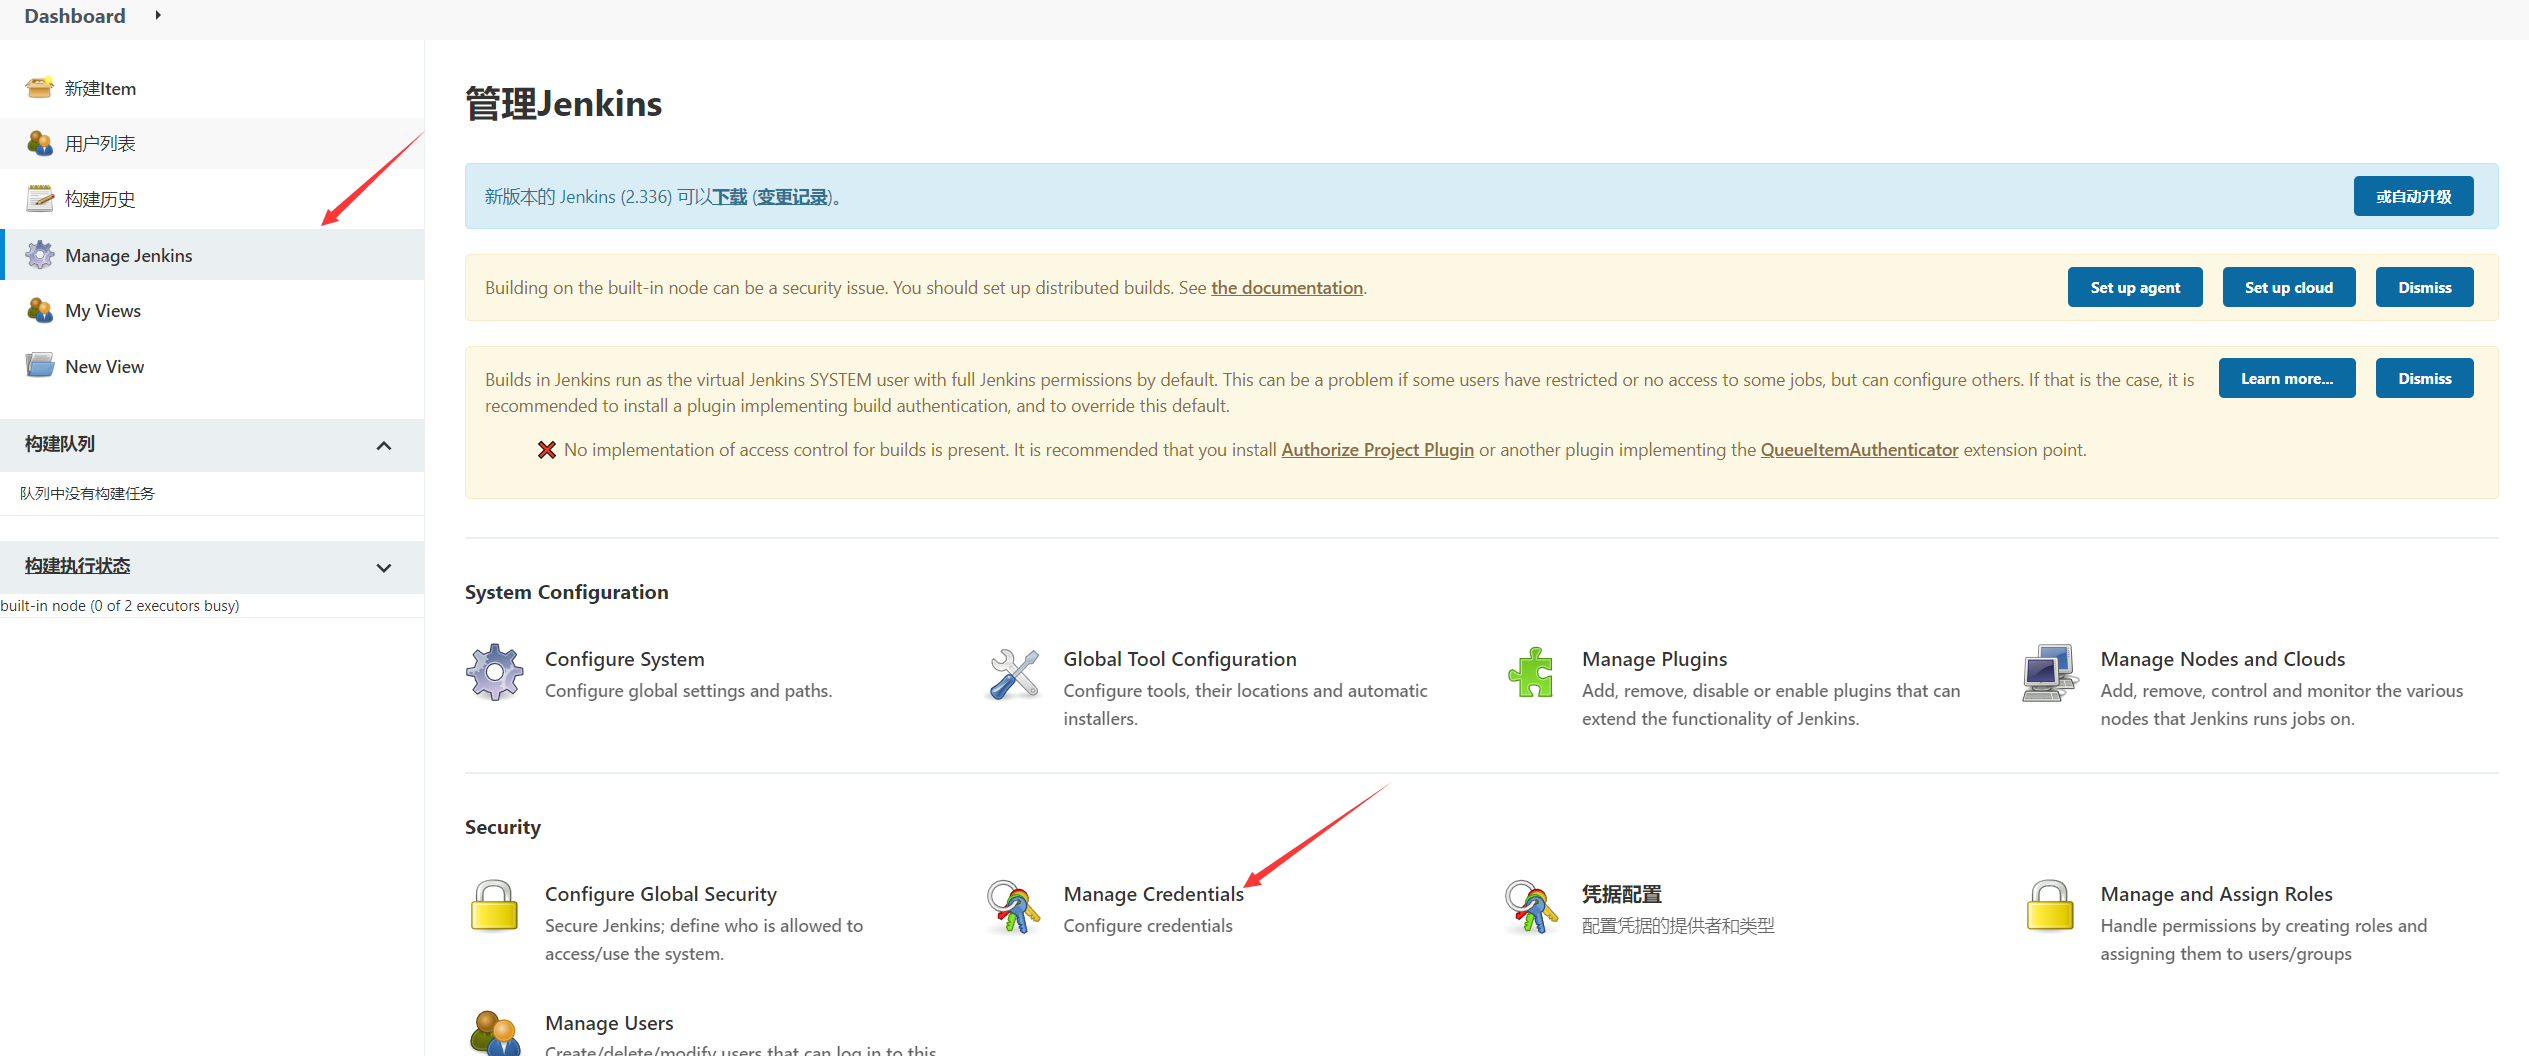Open Manage Users title
The height and width of the screenshot is (1056, 2529).
click(x=609, y=1023)
